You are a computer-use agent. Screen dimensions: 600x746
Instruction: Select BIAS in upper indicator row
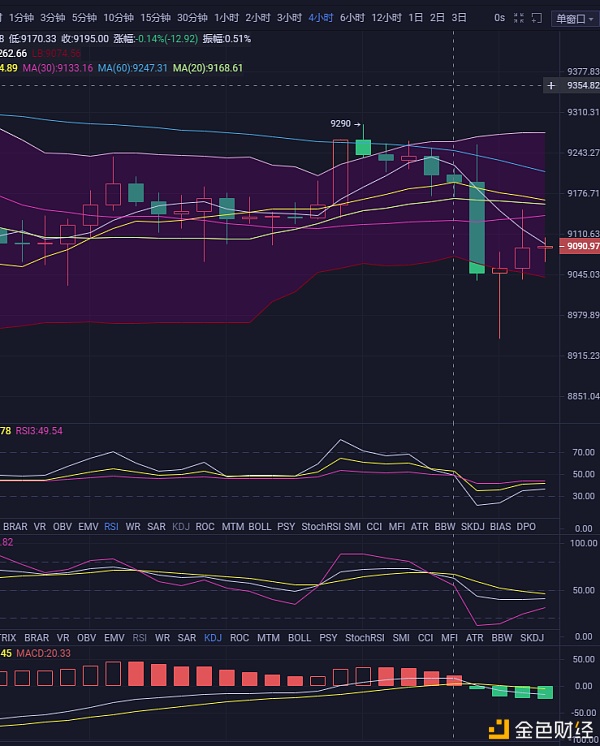[x=501, y=527]
